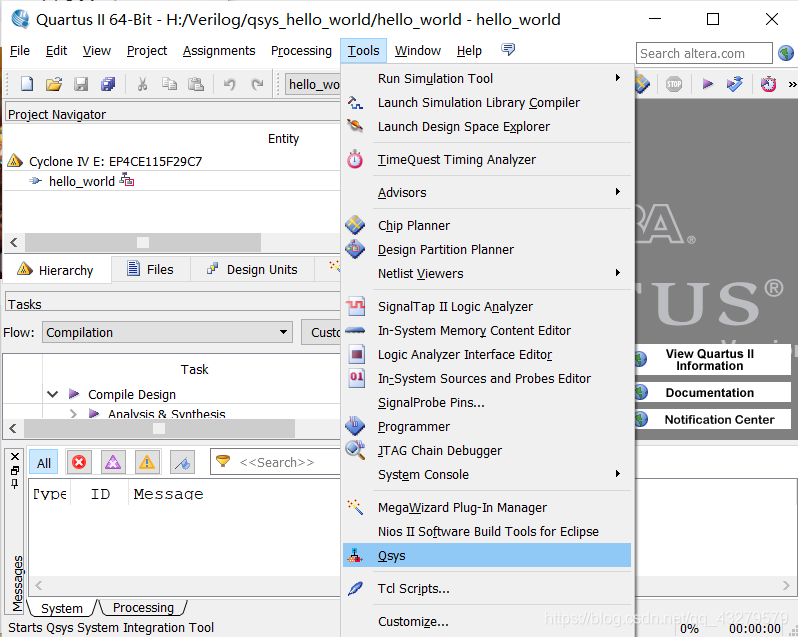Float the Messages panel
Viewport: 798px width, 637px height.
[15, 470]
